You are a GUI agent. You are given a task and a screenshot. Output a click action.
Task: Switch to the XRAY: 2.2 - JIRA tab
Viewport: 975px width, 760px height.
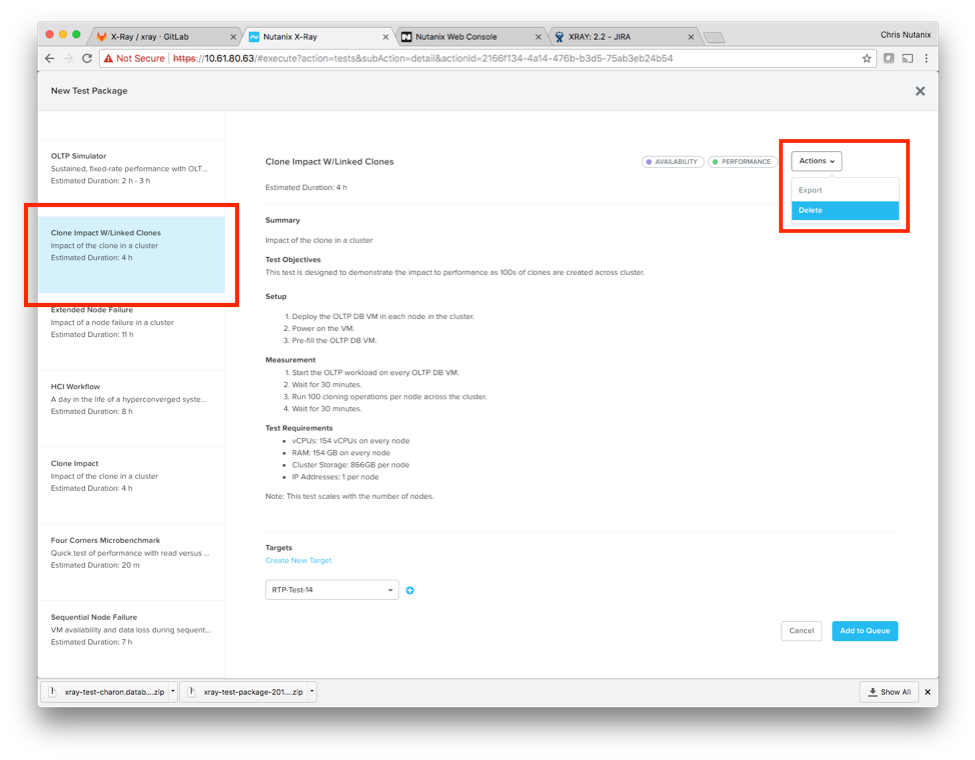(624, 37)
